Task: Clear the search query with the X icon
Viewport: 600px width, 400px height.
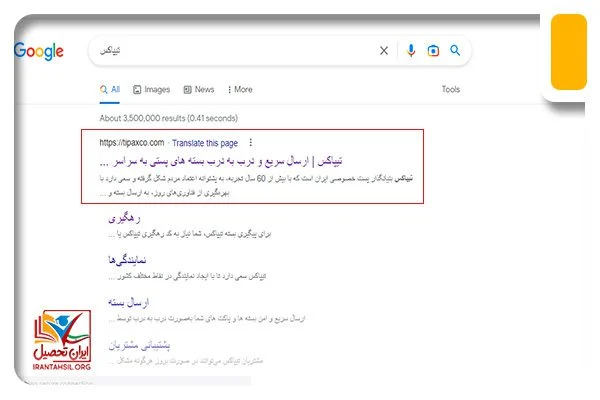Action: (384, 51)
